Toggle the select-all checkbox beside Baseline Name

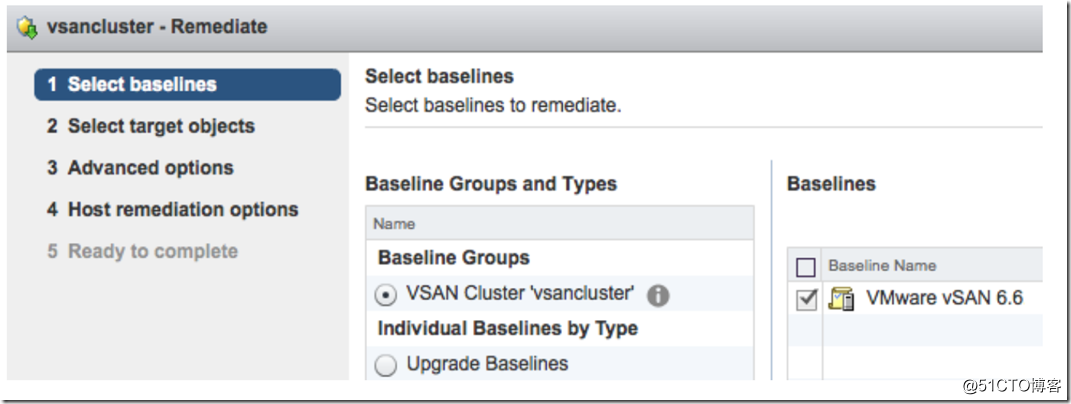tap(806, 267)
